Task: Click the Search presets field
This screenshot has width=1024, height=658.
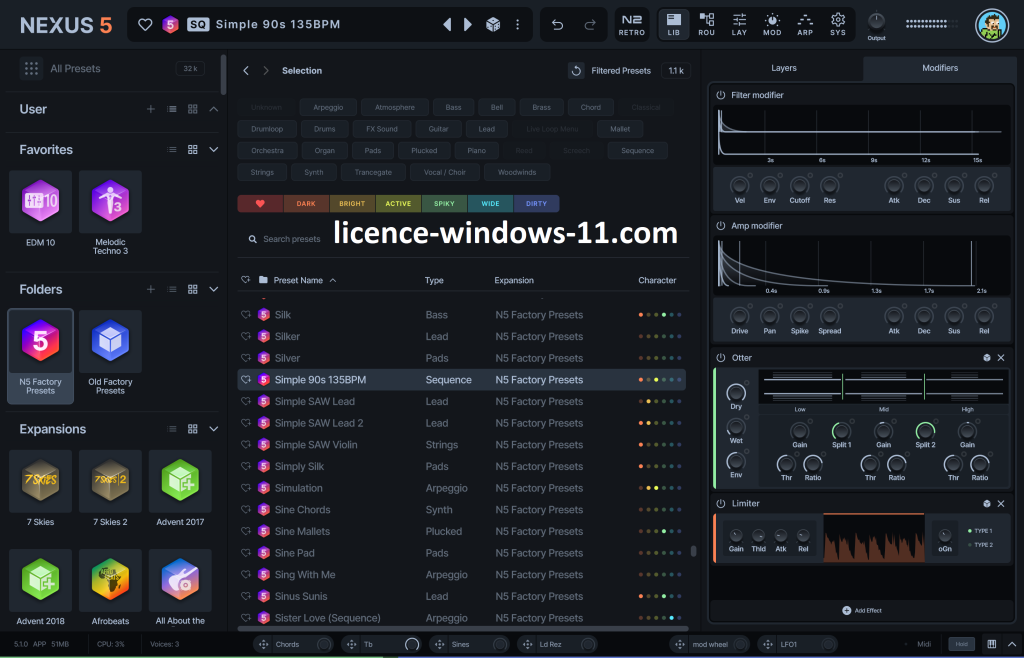Action: [292, 239]
